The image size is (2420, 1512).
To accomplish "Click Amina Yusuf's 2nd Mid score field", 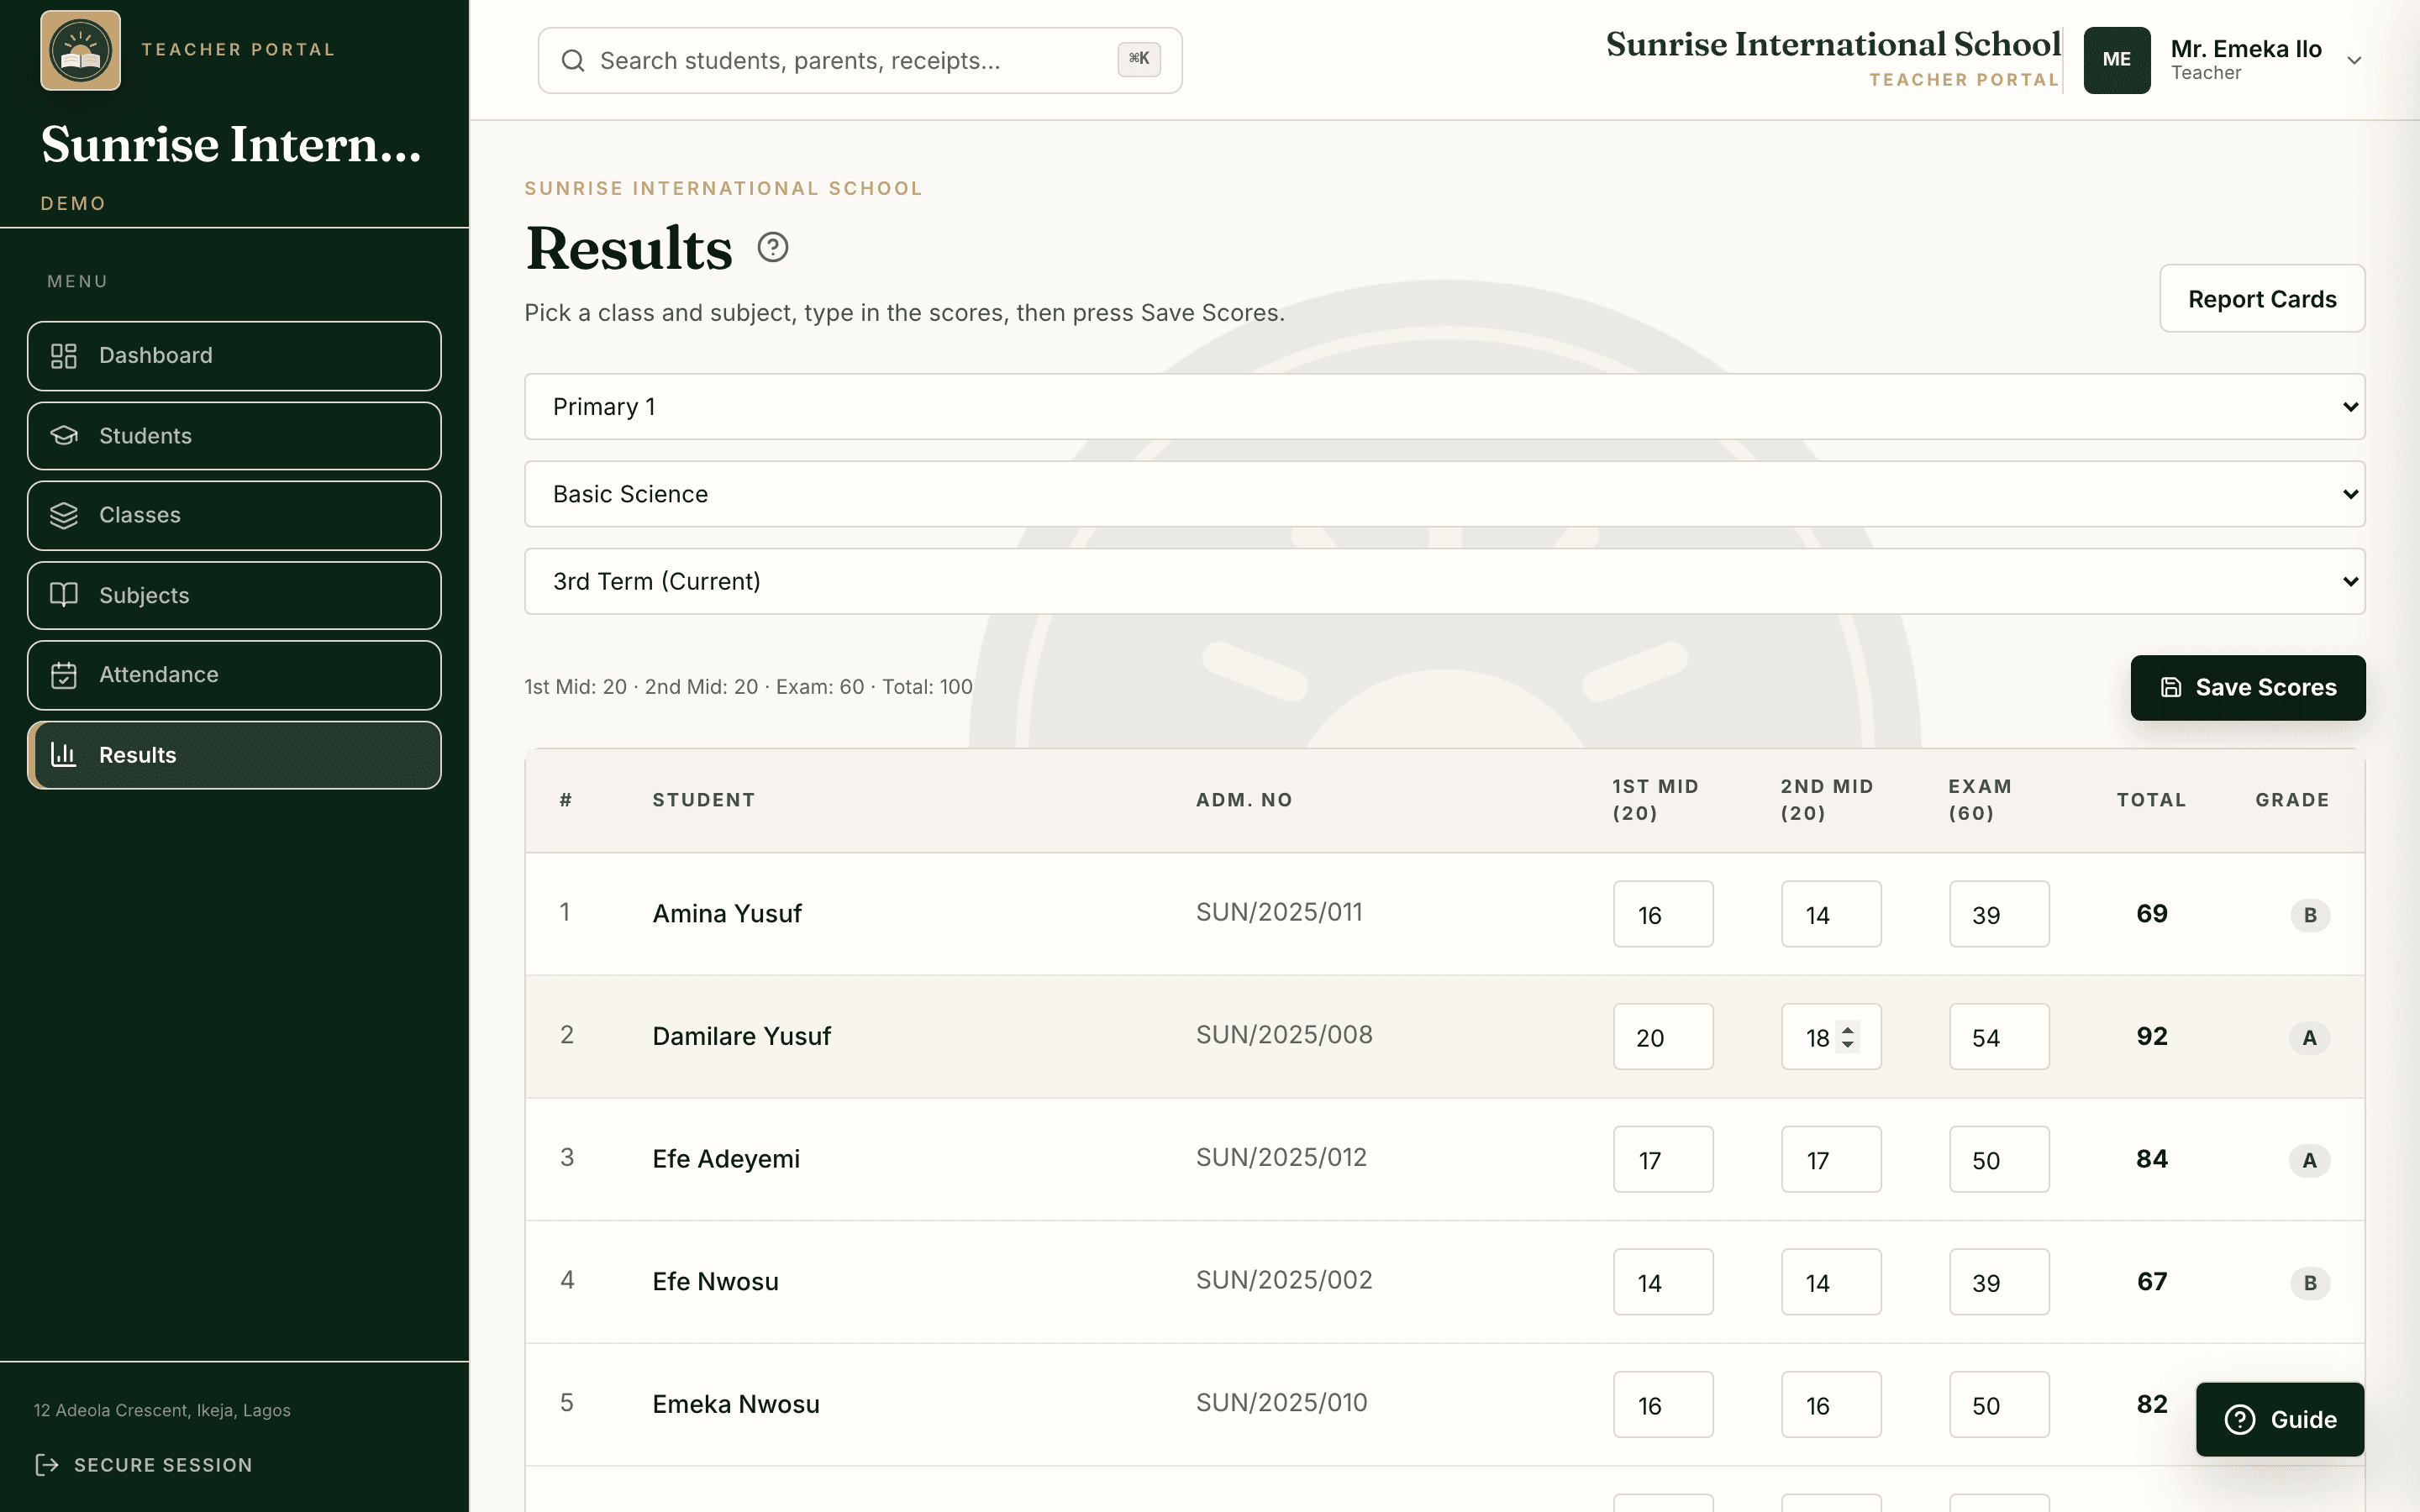I will pos(1831,914).
